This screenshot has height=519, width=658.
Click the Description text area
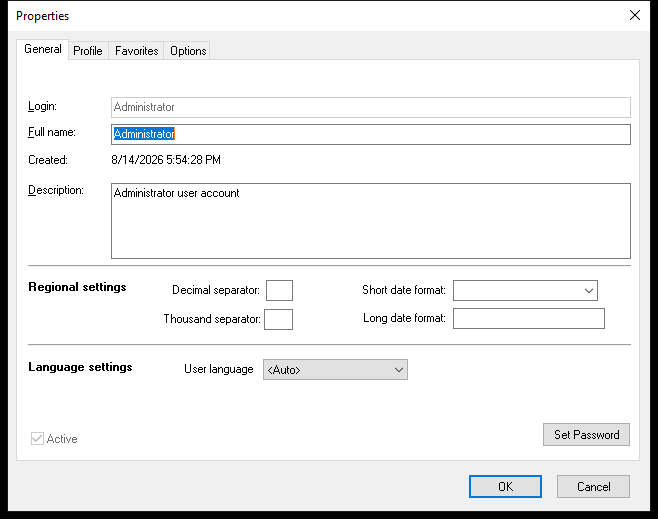click(x=371, y=221)
